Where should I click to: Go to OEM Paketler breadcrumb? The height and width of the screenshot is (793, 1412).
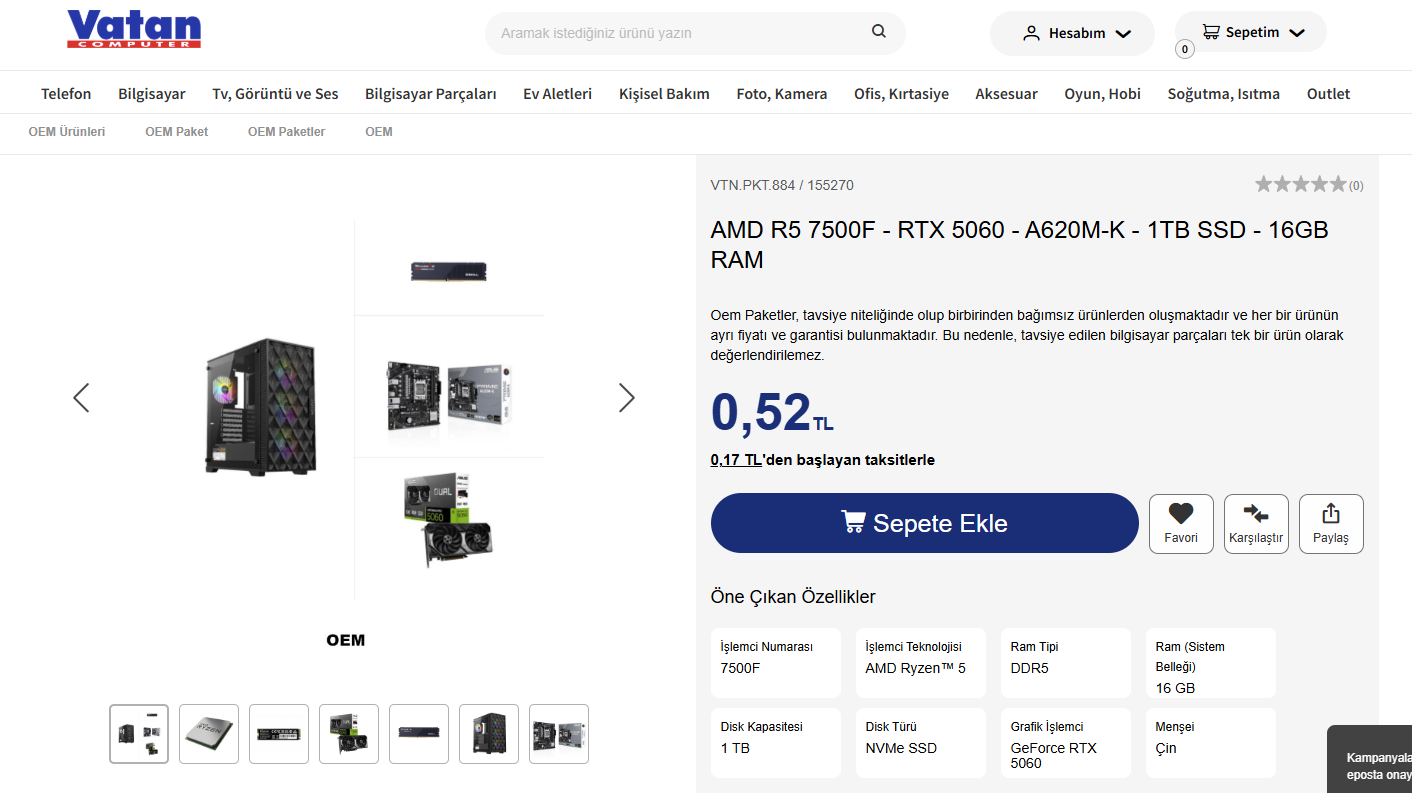[287, 132]
